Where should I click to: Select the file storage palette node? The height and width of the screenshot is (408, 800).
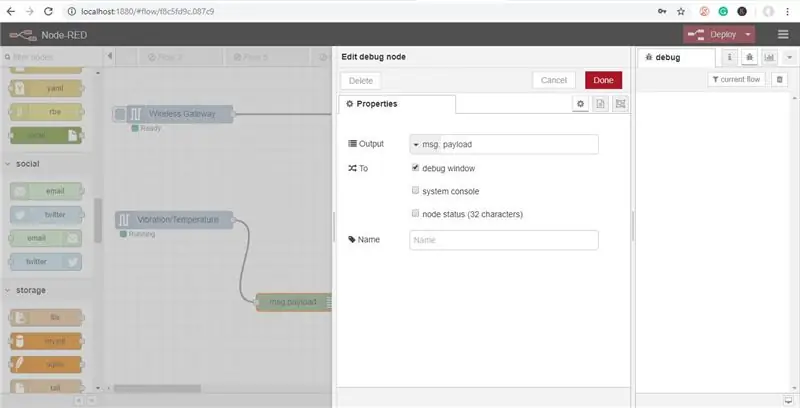(46, 317)
